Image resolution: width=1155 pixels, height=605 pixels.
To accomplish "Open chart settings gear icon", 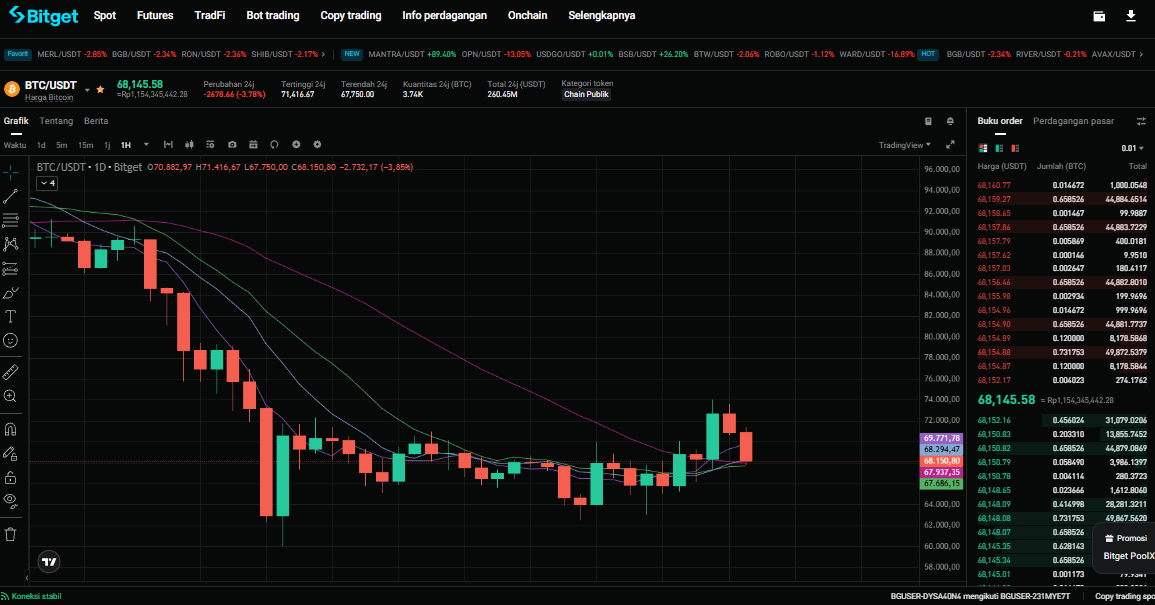I will pyautogui.click(x=317, y=145).
